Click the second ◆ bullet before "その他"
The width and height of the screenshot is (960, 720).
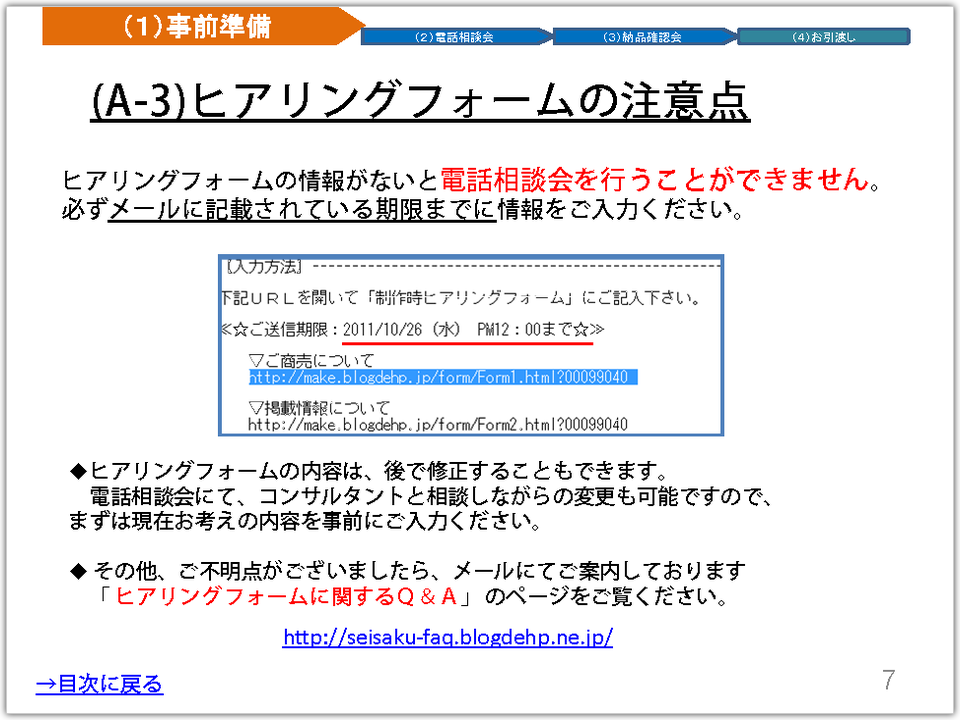click(79, 571)
